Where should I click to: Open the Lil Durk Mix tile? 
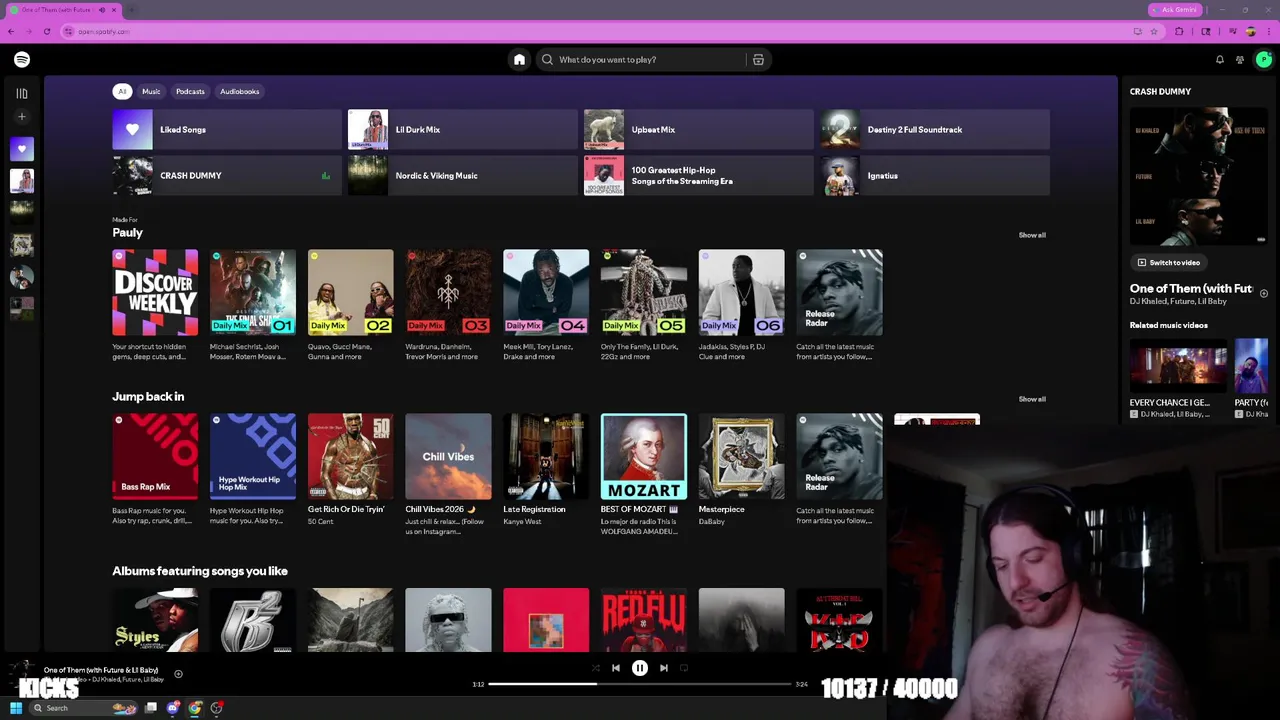pos(463,129)
